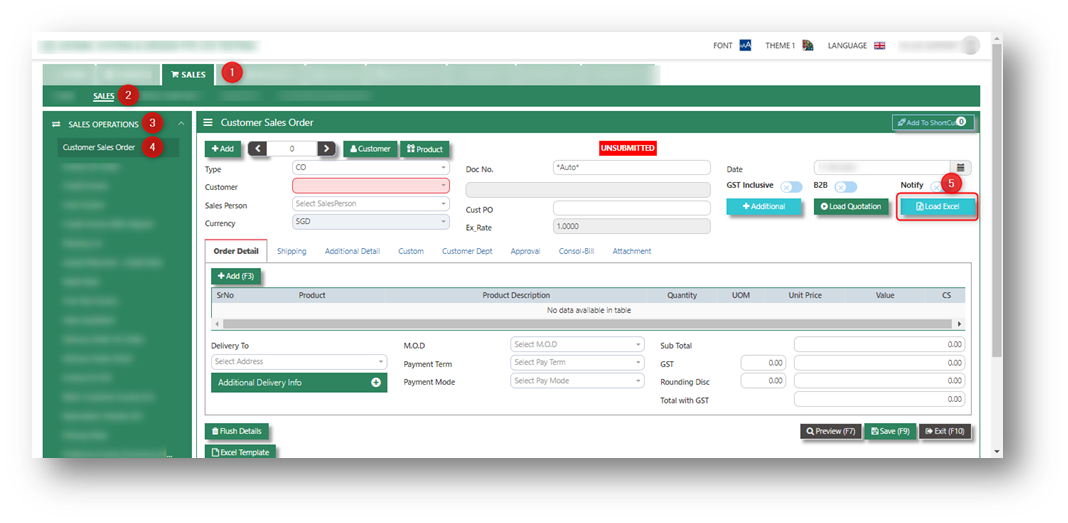Switch to the Custom tab

(x=411, y=251)
